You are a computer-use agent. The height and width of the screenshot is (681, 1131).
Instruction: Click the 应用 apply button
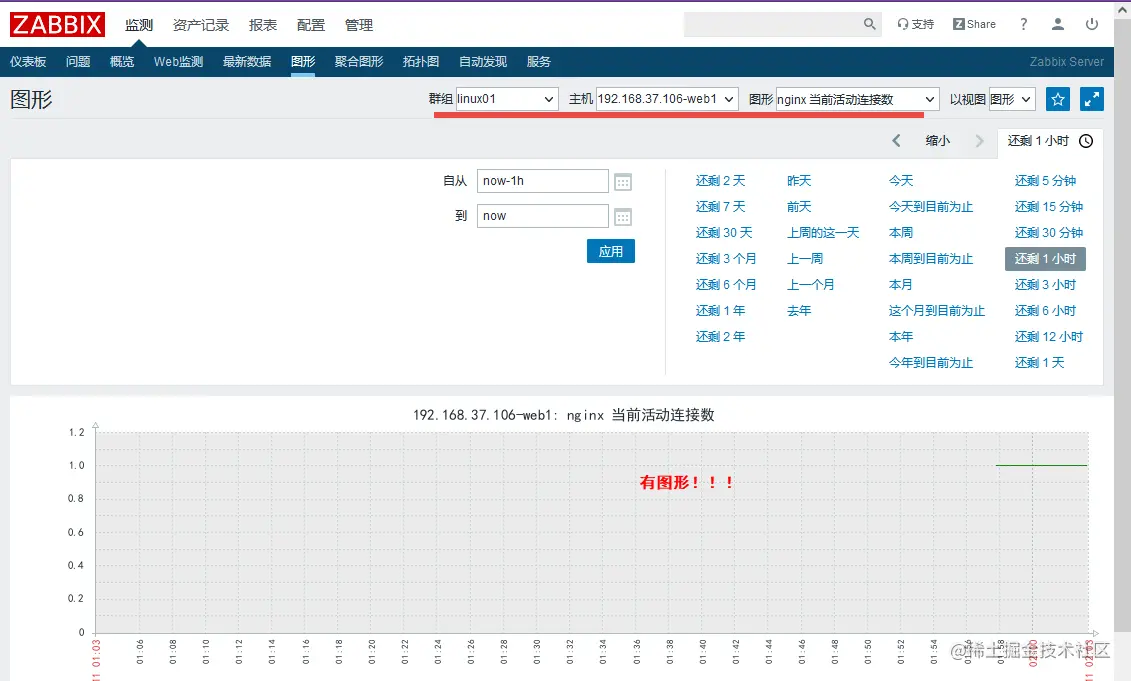pos(610,252)
